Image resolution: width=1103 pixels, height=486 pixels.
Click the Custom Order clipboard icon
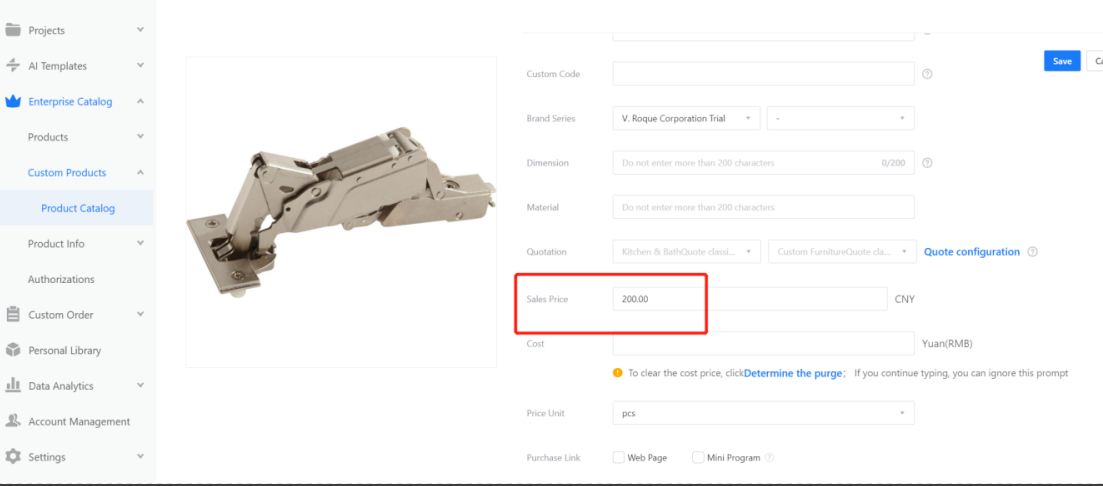[x=13, y=315]
